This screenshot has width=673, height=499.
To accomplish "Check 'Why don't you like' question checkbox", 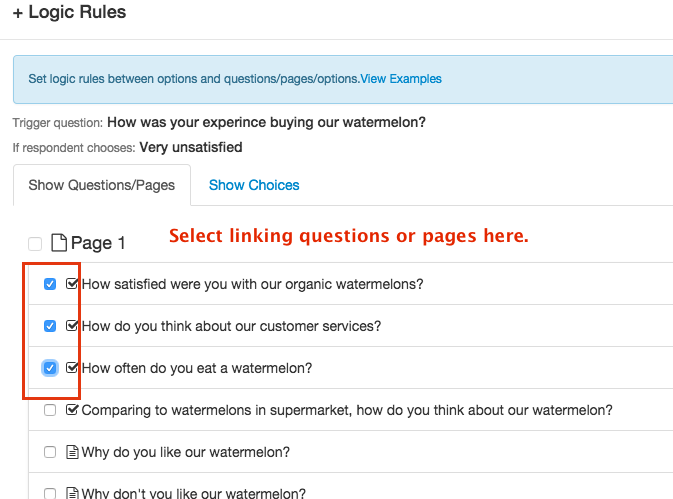I will pyautogui.click(x=50, y=492).
